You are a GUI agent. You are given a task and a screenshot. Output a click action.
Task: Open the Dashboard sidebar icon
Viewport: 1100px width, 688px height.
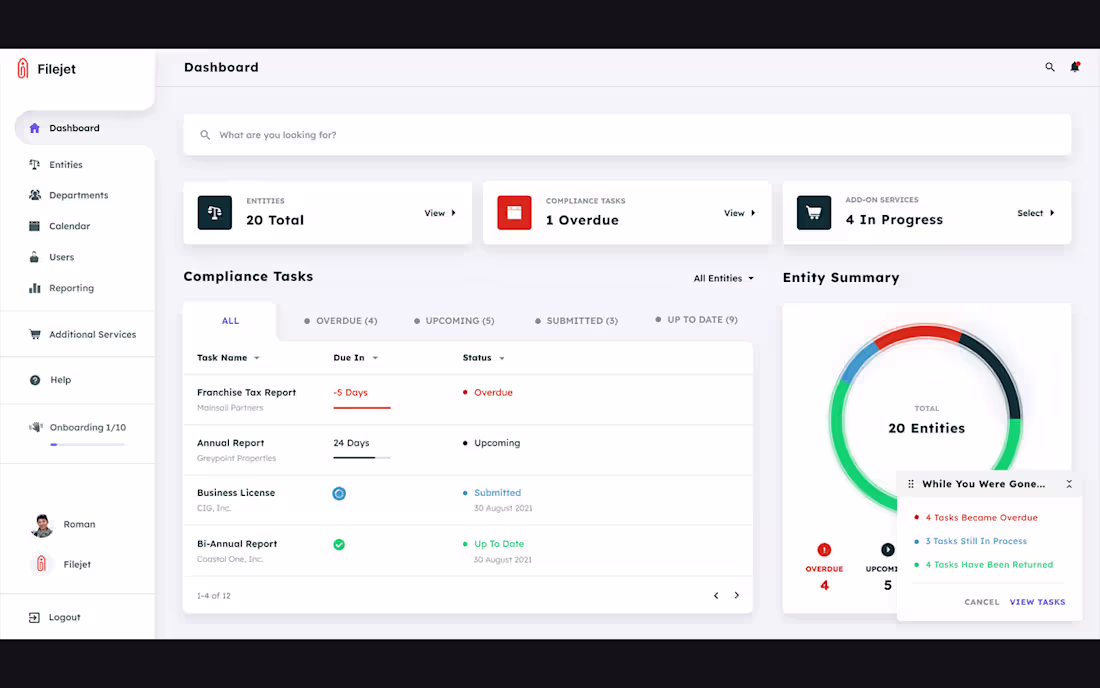pos(33,128)
